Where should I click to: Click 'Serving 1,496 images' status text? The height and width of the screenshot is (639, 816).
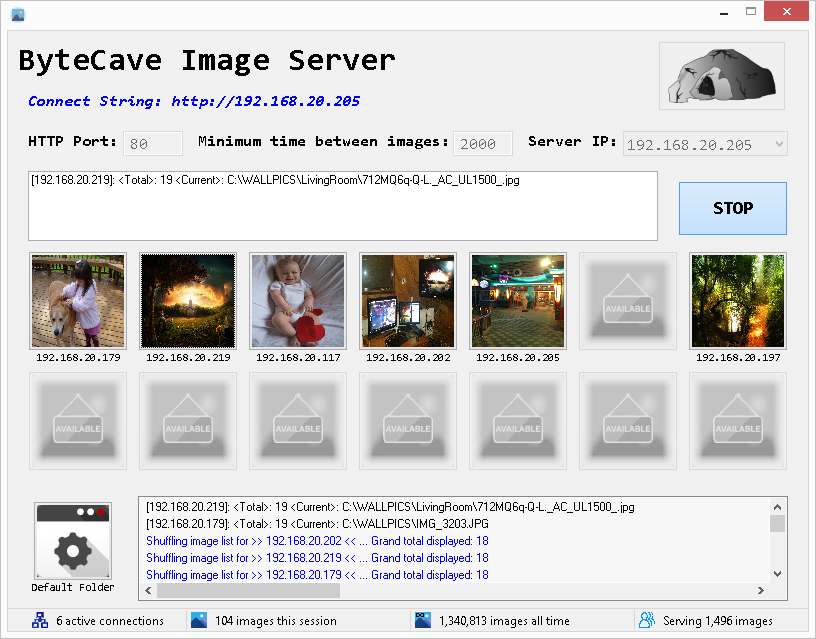718,621
